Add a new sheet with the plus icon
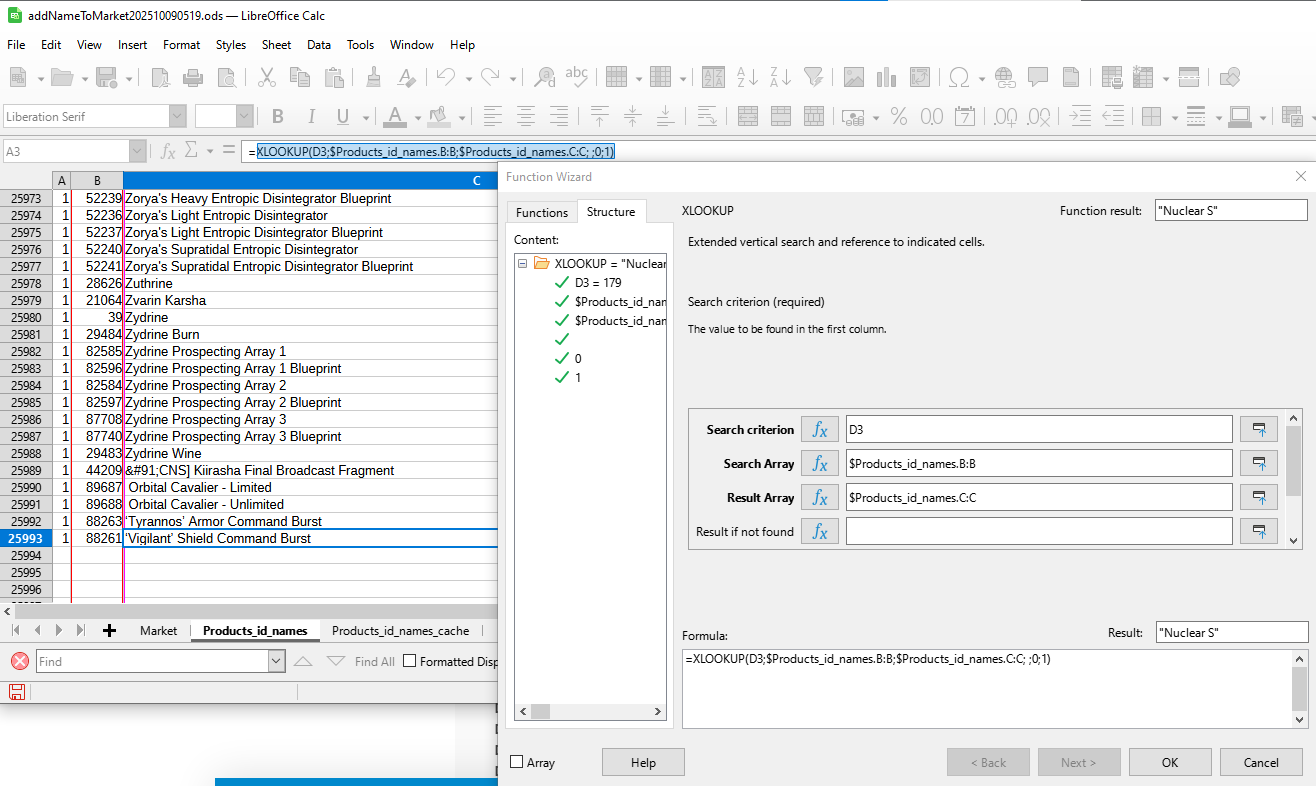The width and height of the screenshot is (1316, 786). click(109, 631)
